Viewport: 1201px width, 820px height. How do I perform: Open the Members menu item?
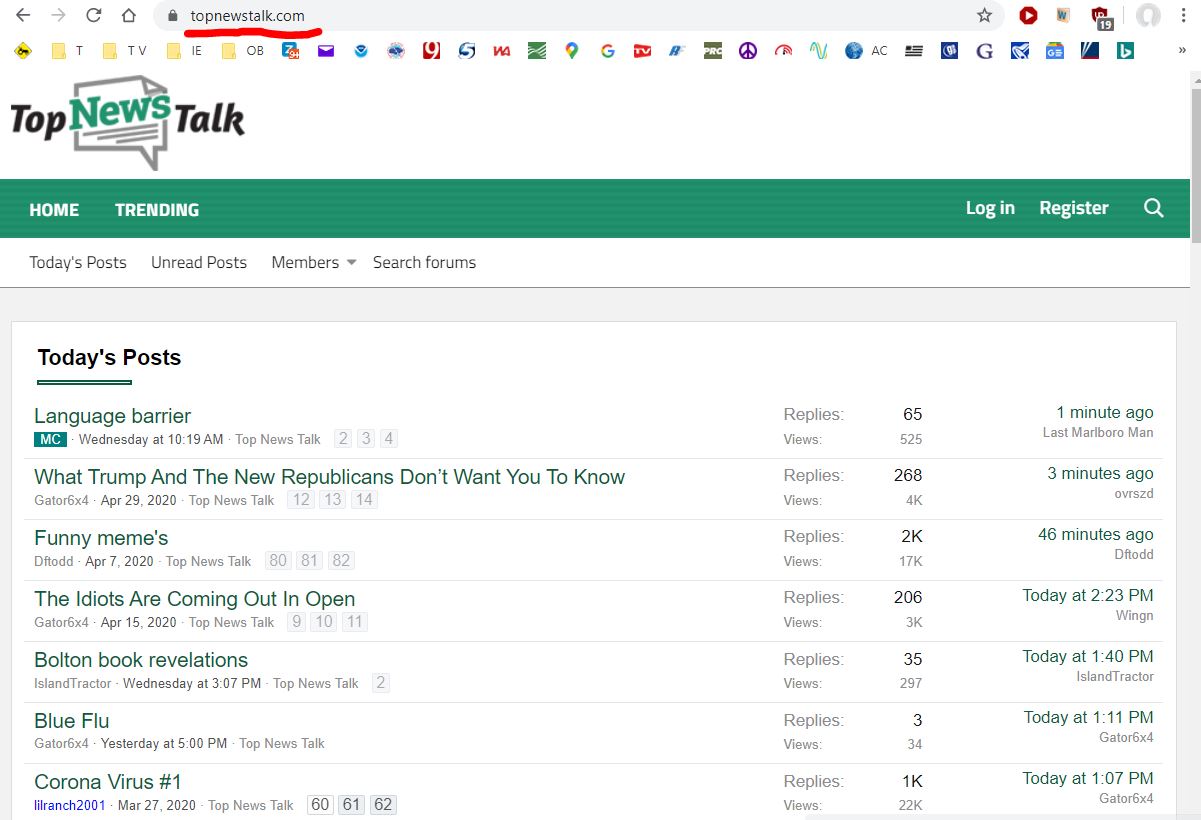point(305,262)
